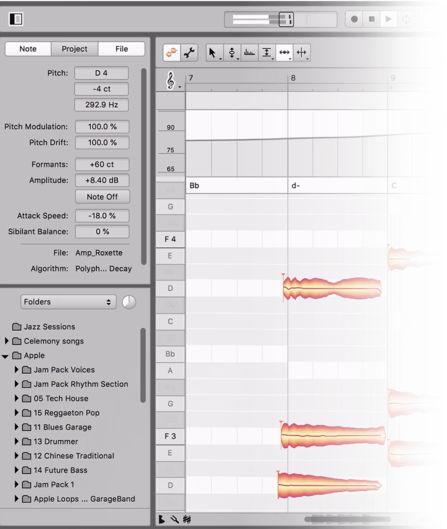This screenshot has width=447, height=529.
Task: Click the Attack Speed -18.0 % field
Action: 102,216
